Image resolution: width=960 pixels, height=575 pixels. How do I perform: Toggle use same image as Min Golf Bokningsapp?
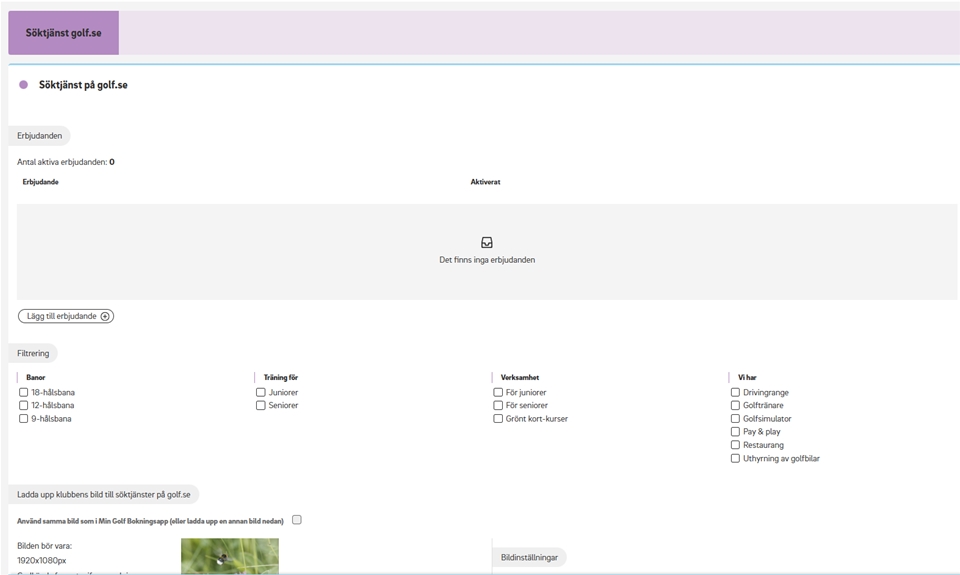[297, 520]
